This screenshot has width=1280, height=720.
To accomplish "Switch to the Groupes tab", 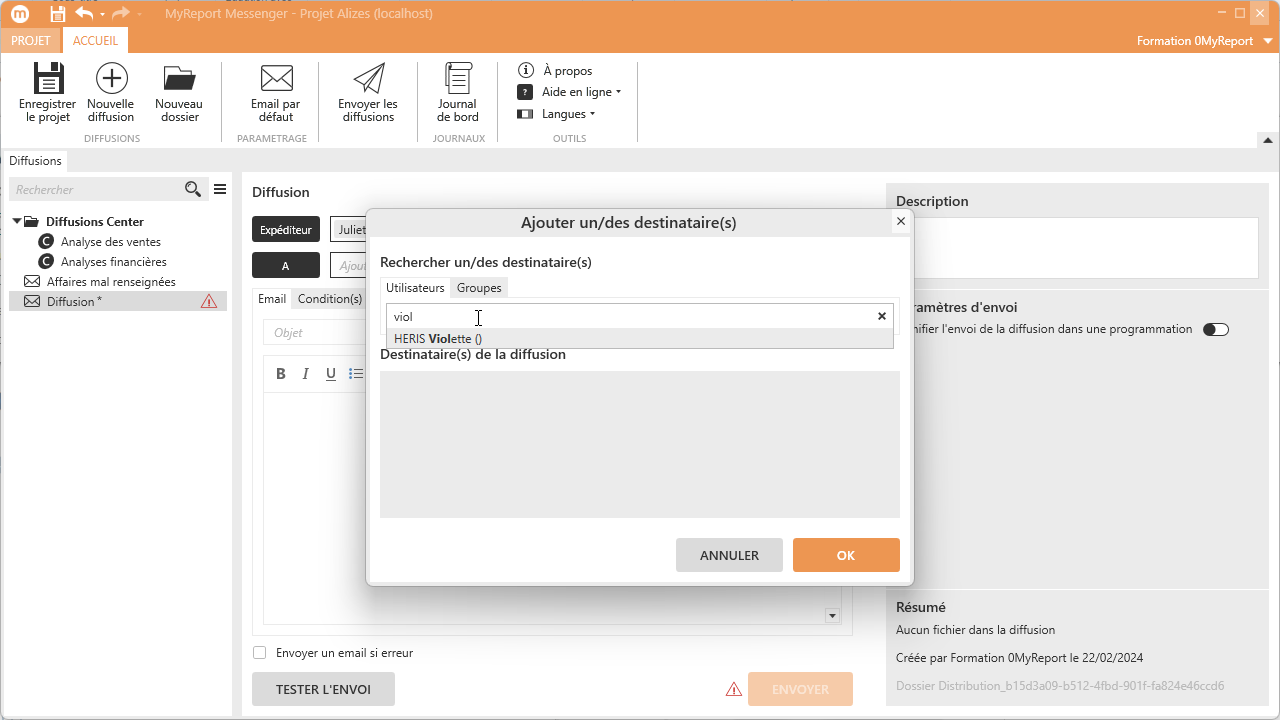I will pyautogui.click(x=479, y=288).
